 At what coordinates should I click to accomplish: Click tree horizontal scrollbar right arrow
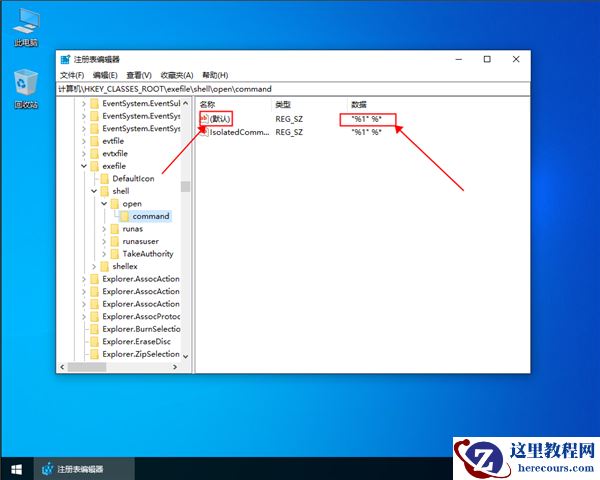point(175,367)
